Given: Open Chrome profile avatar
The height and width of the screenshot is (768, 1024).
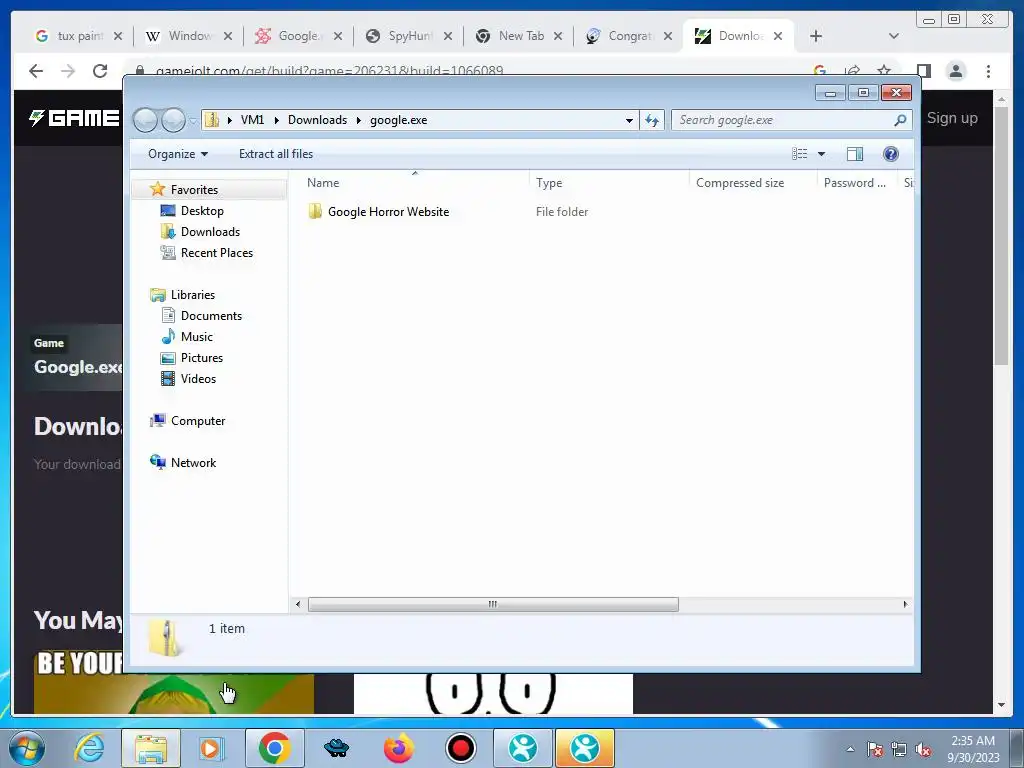Looking at the screenshot, I should (956, 71).
